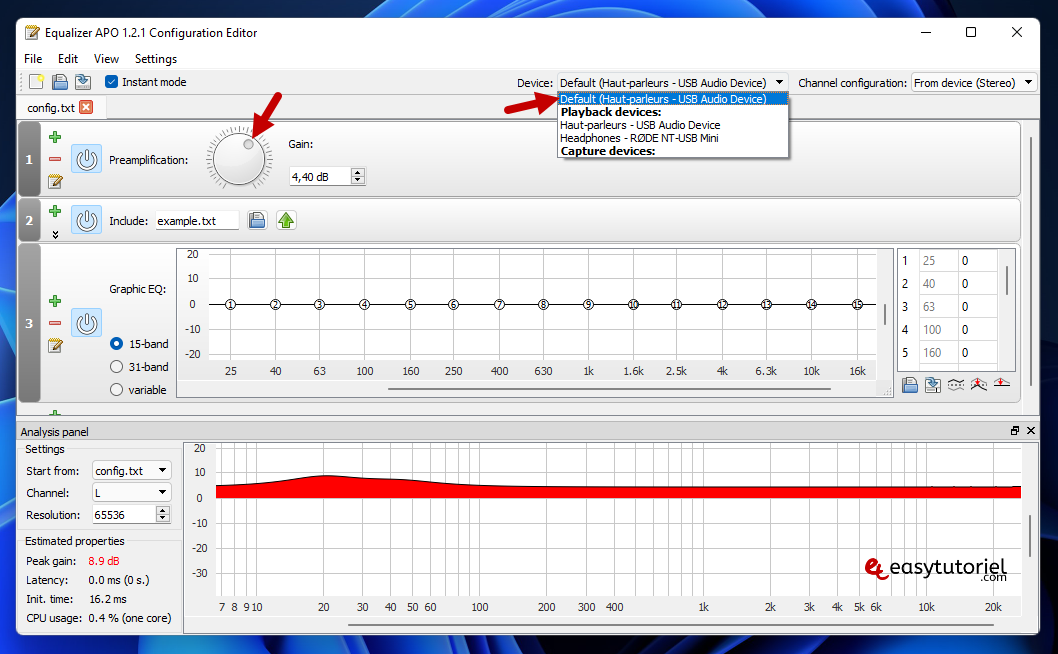Screen dimensions: 1058x654
Task: Click gain cell for band 1 (25)
Action: click(977, 261)
